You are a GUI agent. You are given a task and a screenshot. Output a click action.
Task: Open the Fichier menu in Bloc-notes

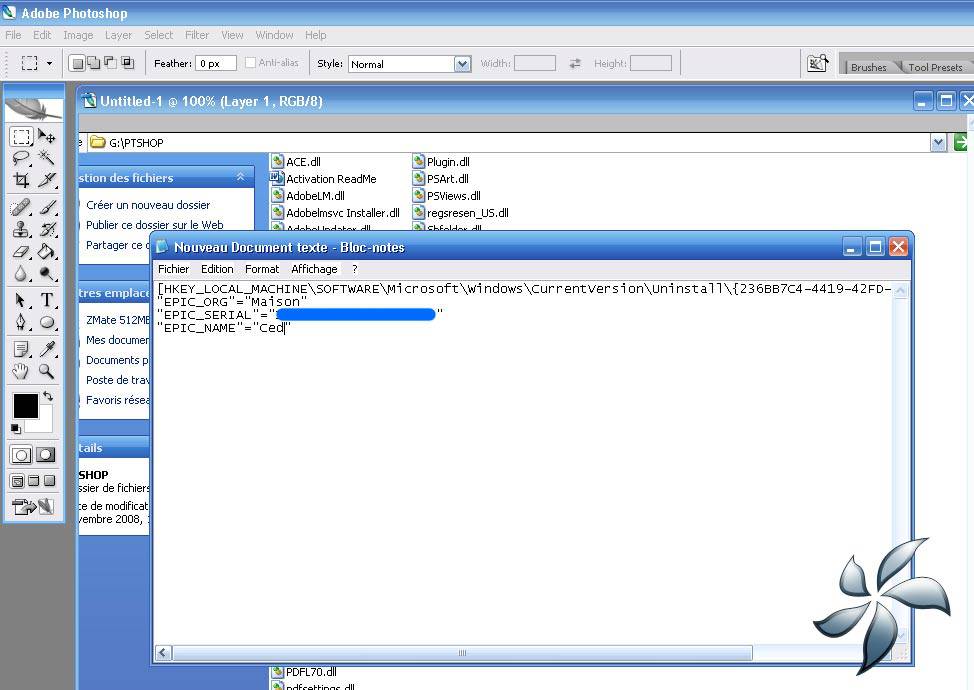[x=173, y=269]
